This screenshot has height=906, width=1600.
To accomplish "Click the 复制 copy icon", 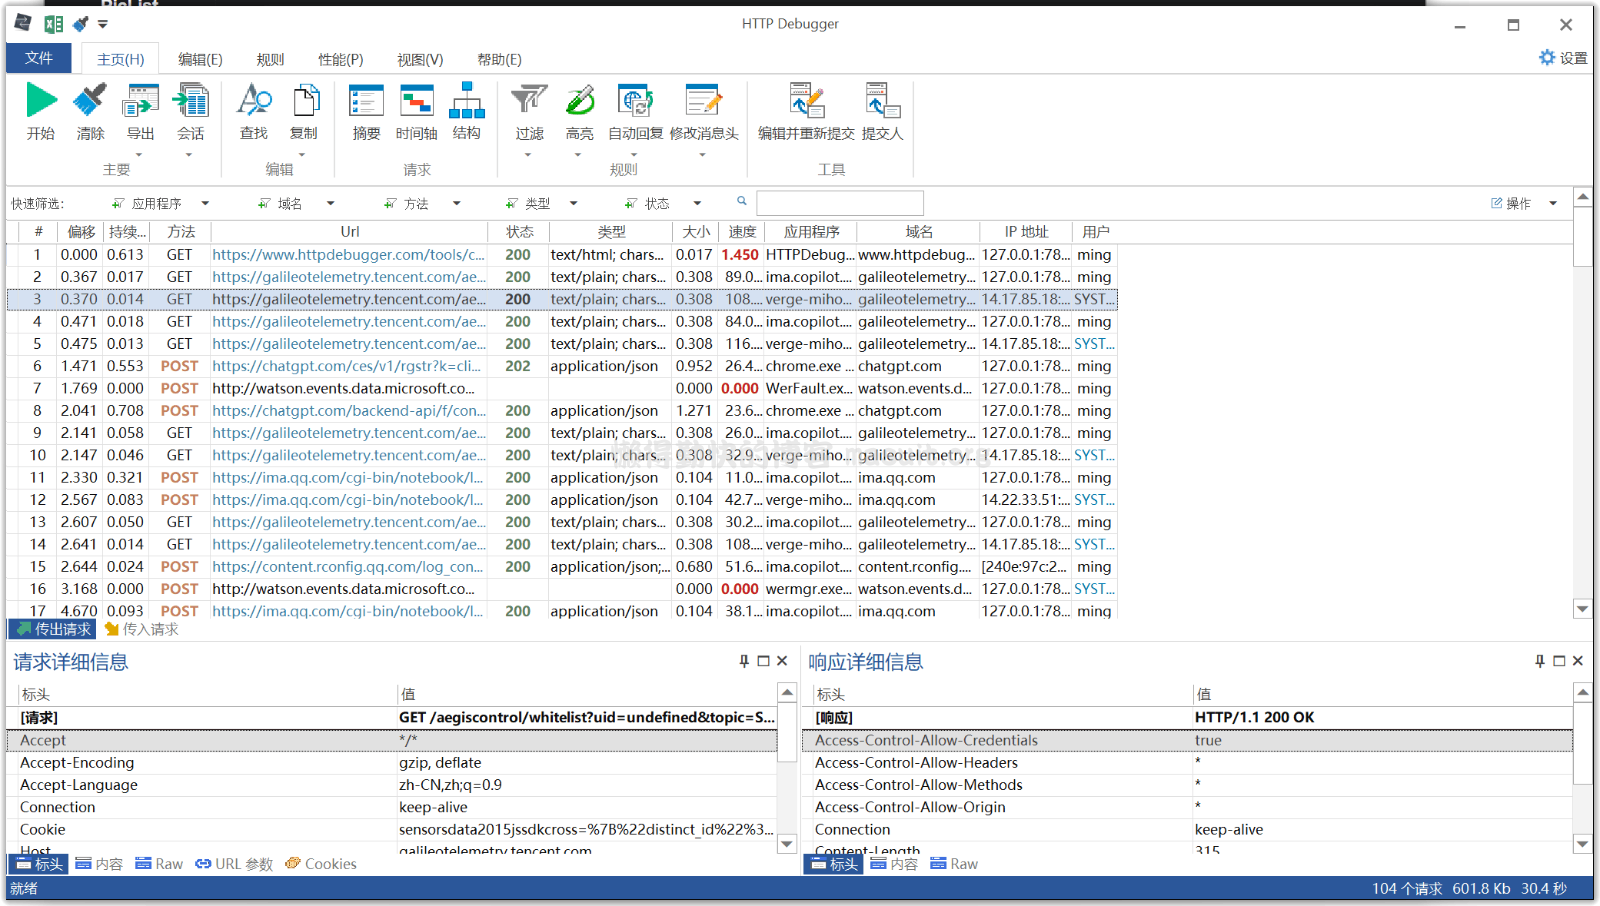I will (x=304, y=101).
